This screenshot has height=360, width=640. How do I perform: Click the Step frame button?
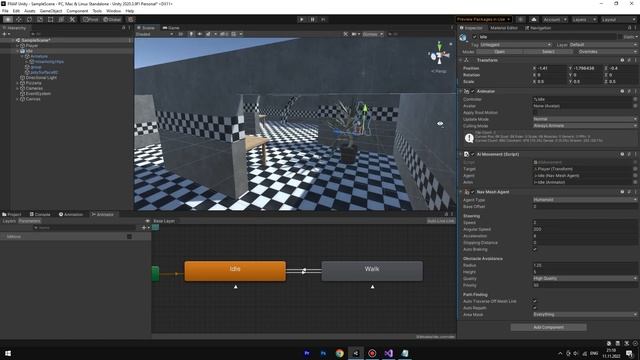[323, 19]
